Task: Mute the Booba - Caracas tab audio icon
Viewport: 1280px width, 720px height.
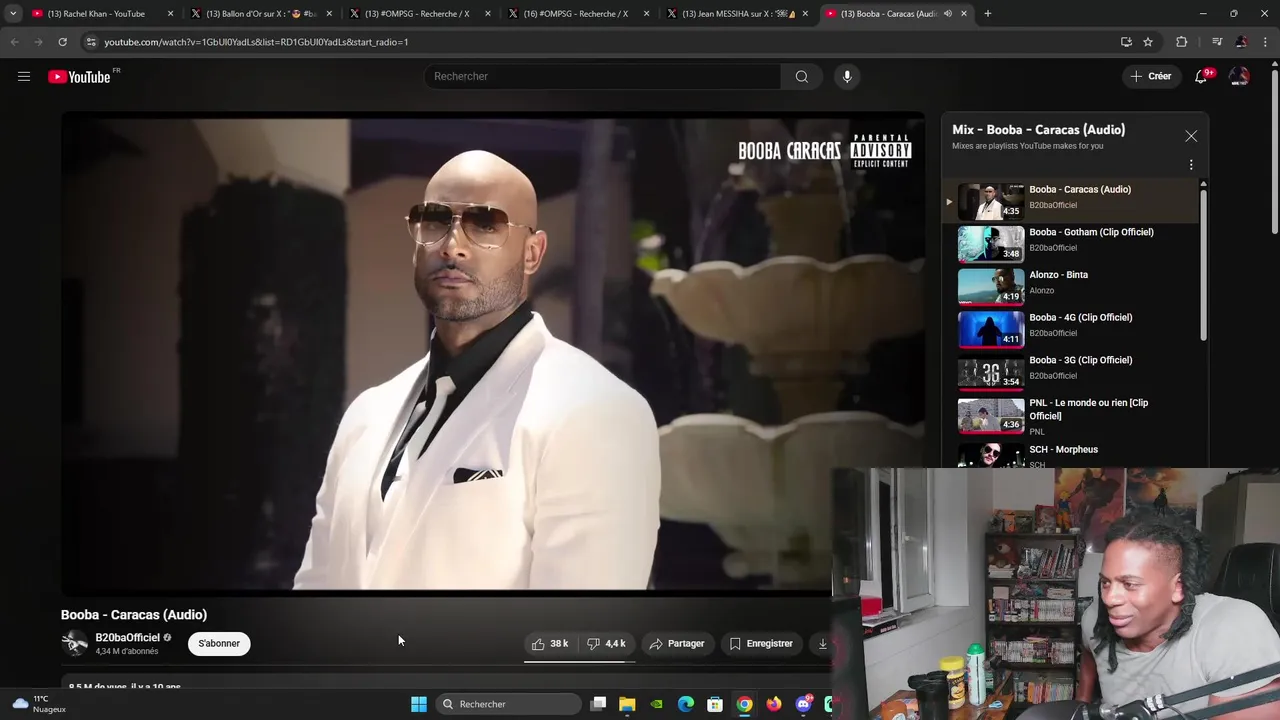Action: pos(947,14)
